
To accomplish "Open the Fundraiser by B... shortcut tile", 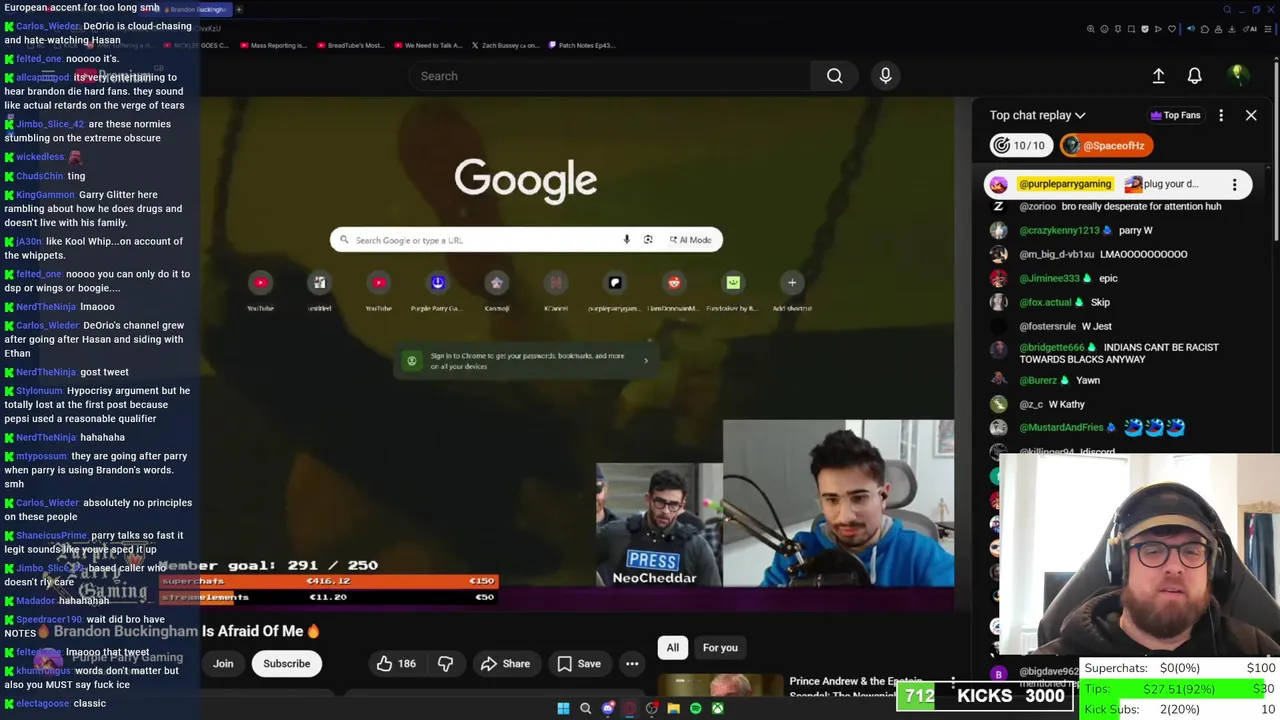I will [x=733, y=290].
